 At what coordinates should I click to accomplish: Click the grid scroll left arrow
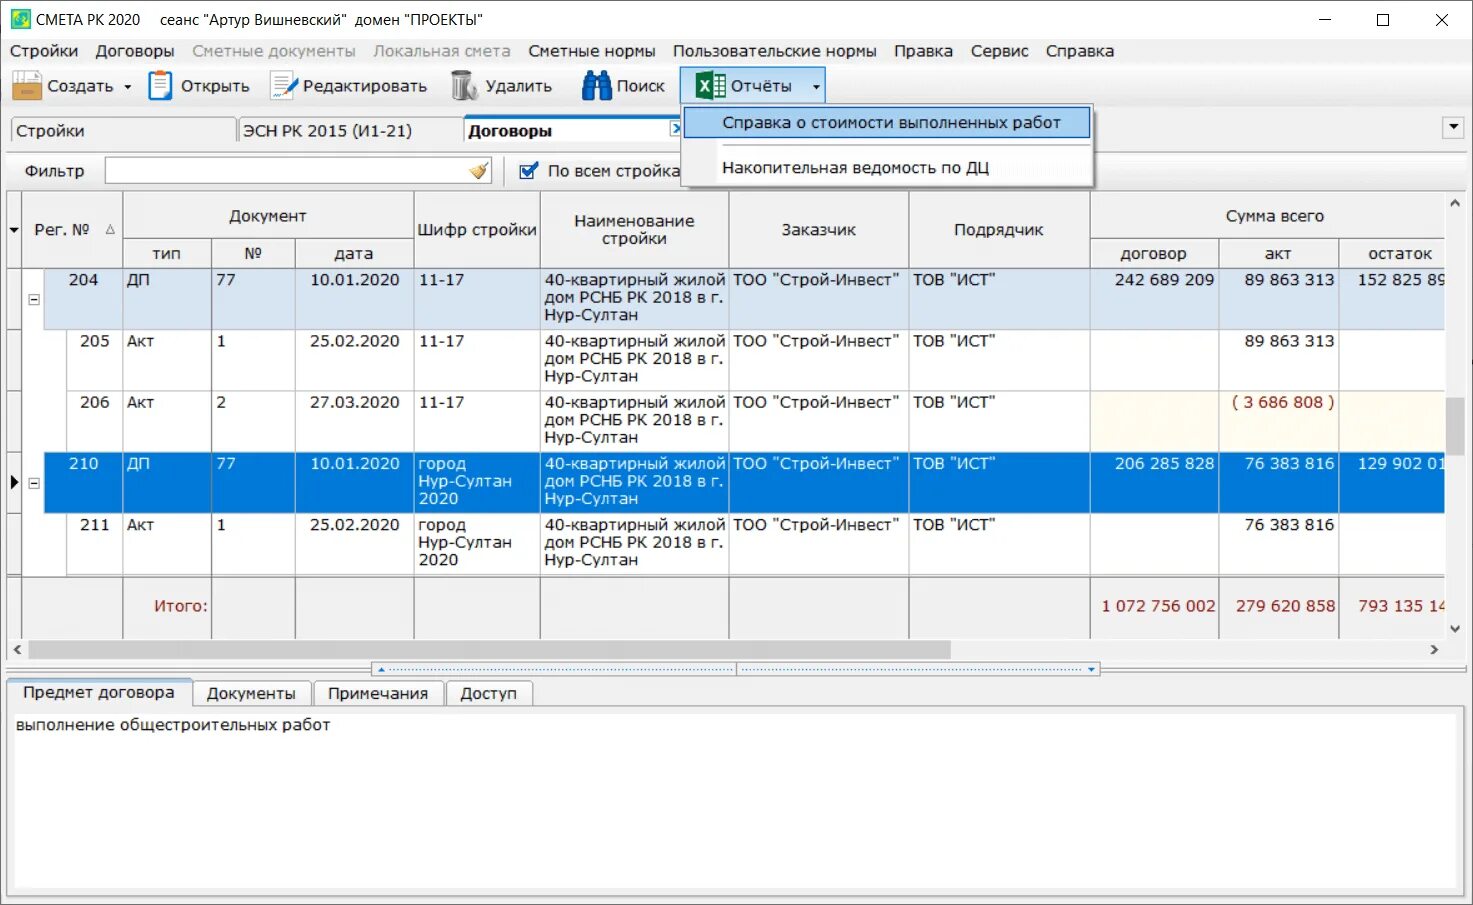point(17,650)
